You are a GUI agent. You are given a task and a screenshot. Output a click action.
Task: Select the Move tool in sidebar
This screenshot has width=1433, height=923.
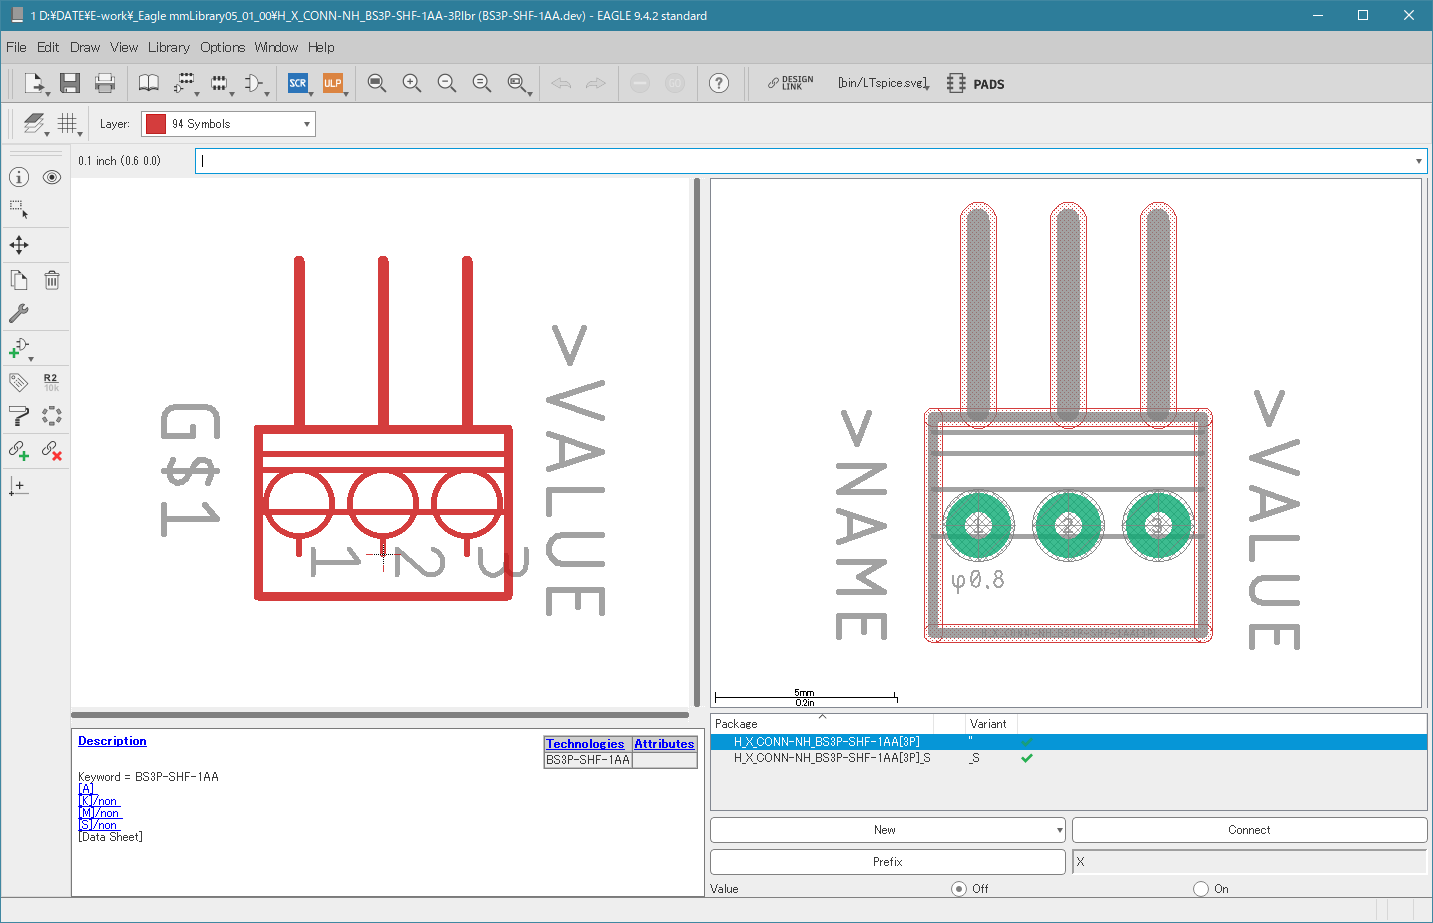(19, 245)
